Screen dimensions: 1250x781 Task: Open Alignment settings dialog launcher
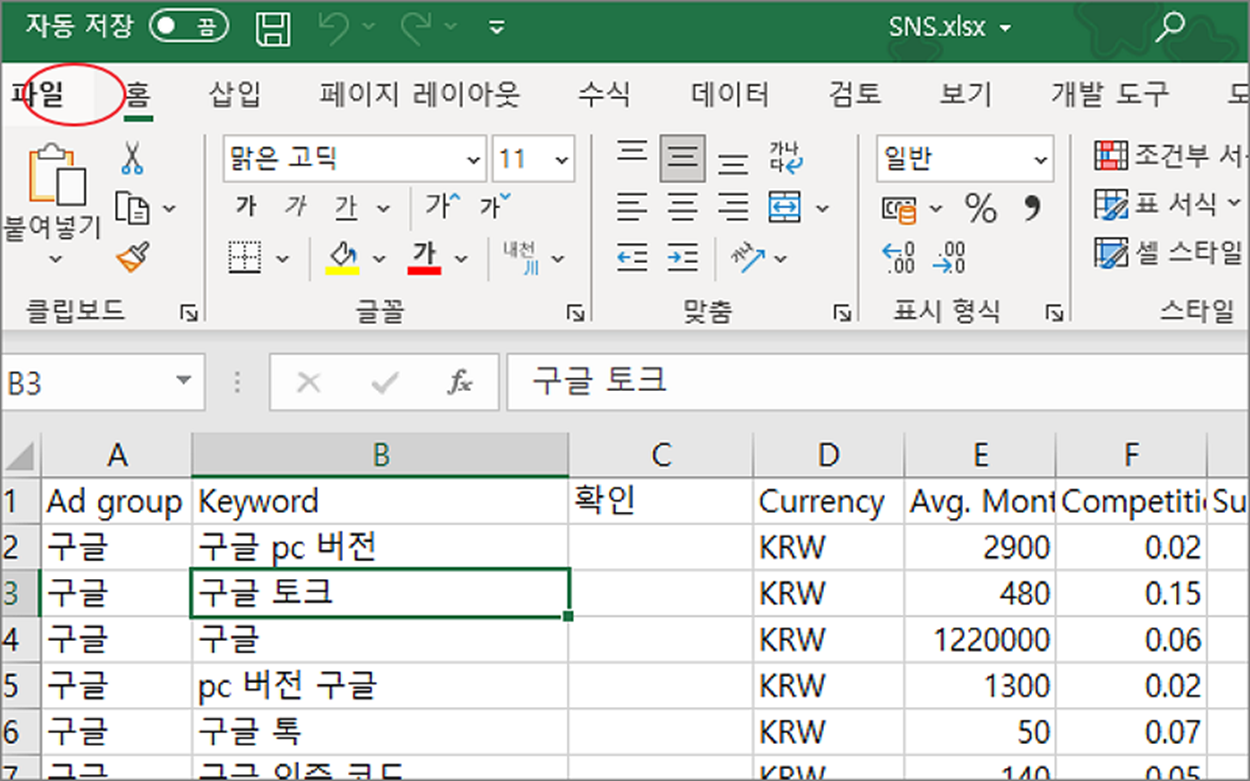pos(841,314)
